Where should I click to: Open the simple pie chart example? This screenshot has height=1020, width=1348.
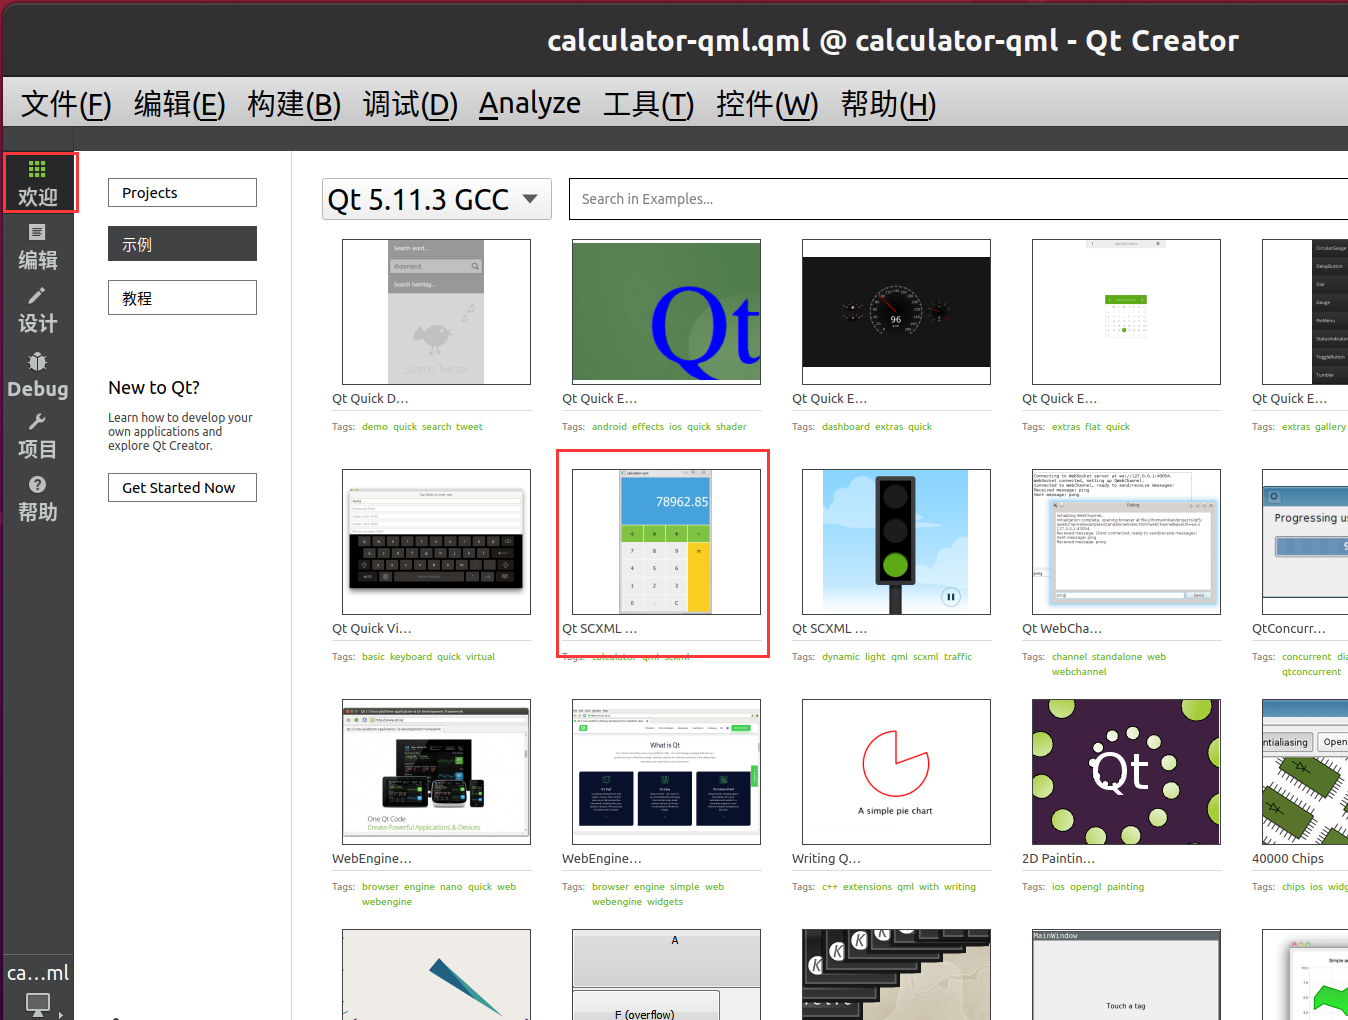click(896, 772)
